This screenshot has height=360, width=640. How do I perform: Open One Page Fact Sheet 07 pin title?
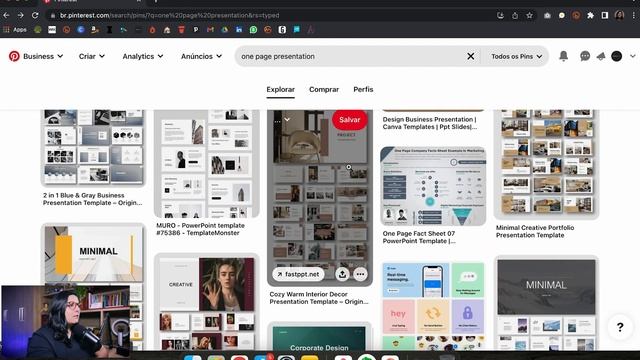click(x=419, y=237)
